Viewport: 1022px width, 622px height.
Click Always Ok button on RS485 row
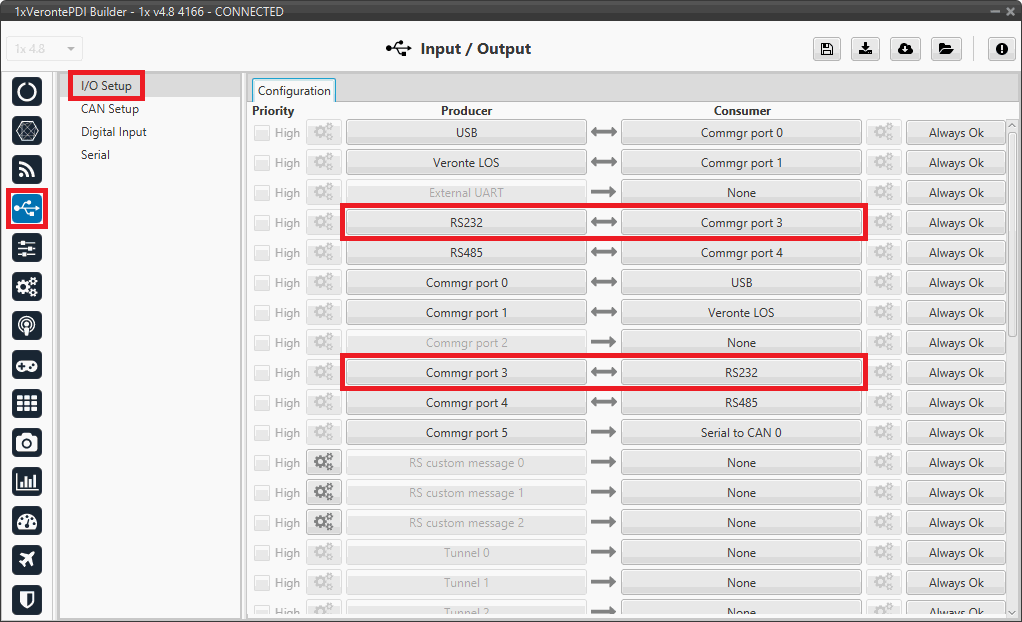955,253
